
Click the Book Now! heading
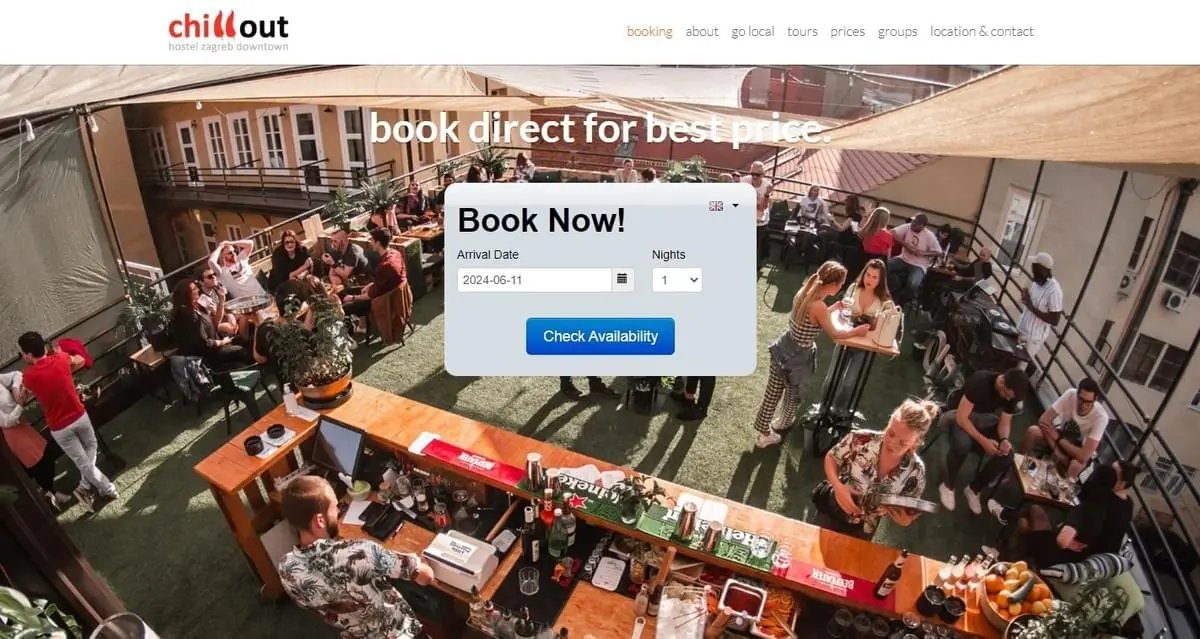541,220
